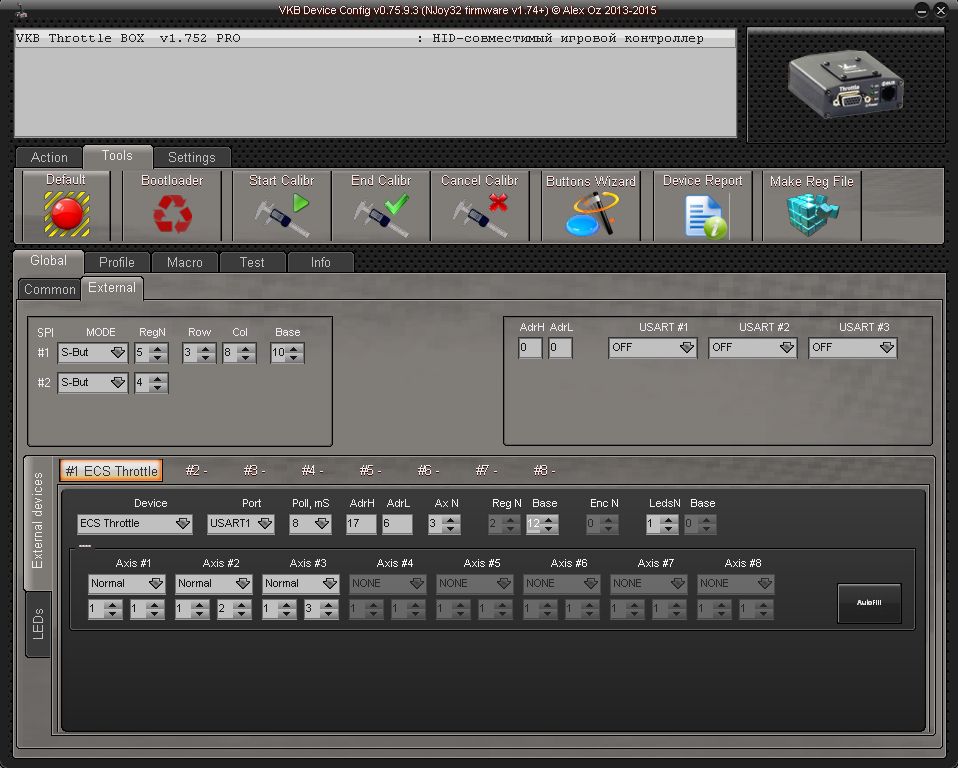Click the AdrH input field under Device row
The image size is (958, 768).
coord(361,524)
